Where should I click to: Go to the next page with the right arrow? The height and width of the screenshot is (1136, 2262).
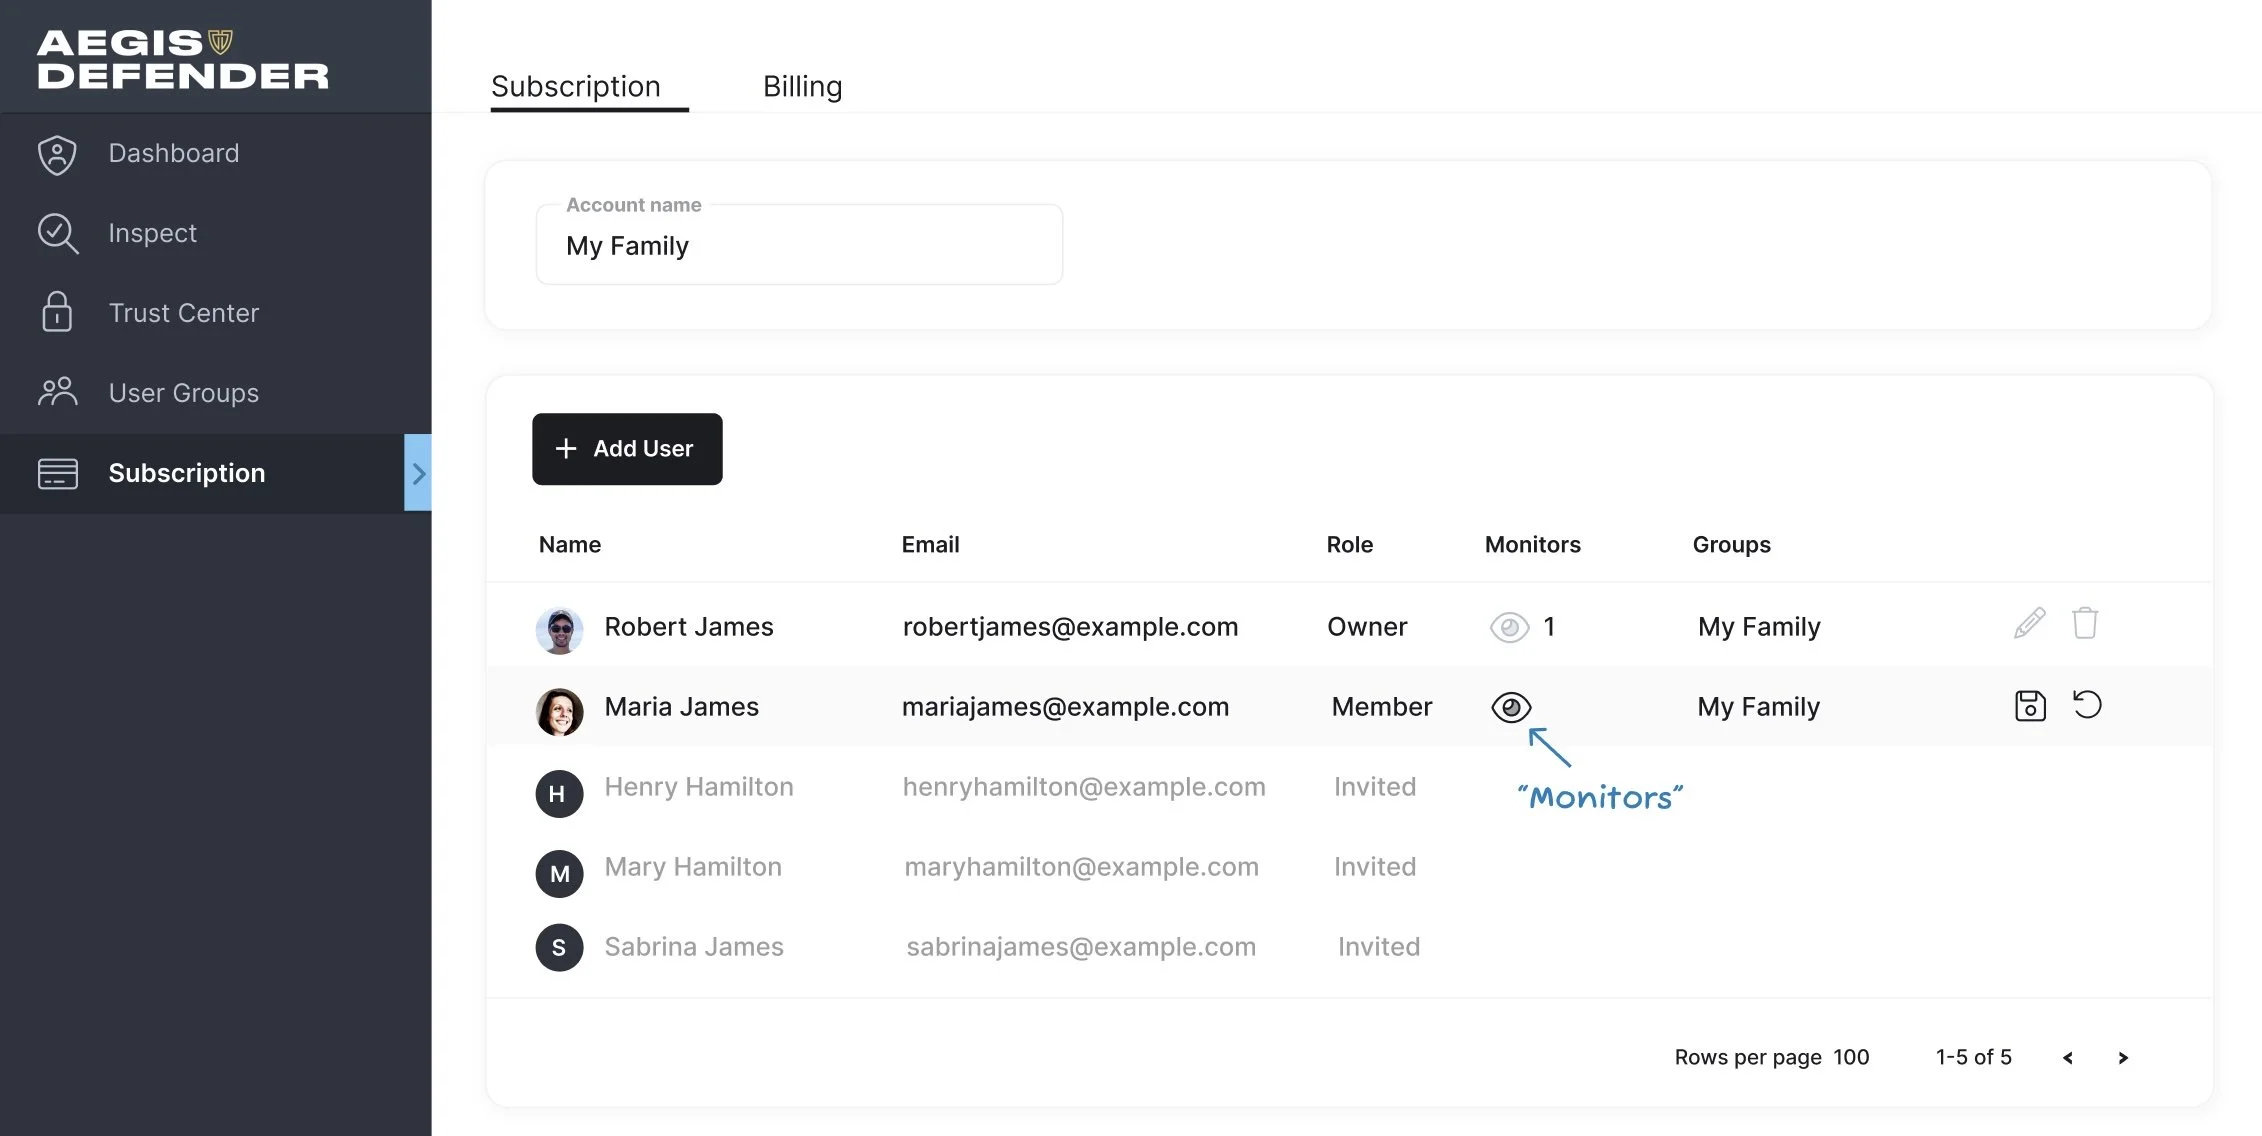click(2123, 1058)
